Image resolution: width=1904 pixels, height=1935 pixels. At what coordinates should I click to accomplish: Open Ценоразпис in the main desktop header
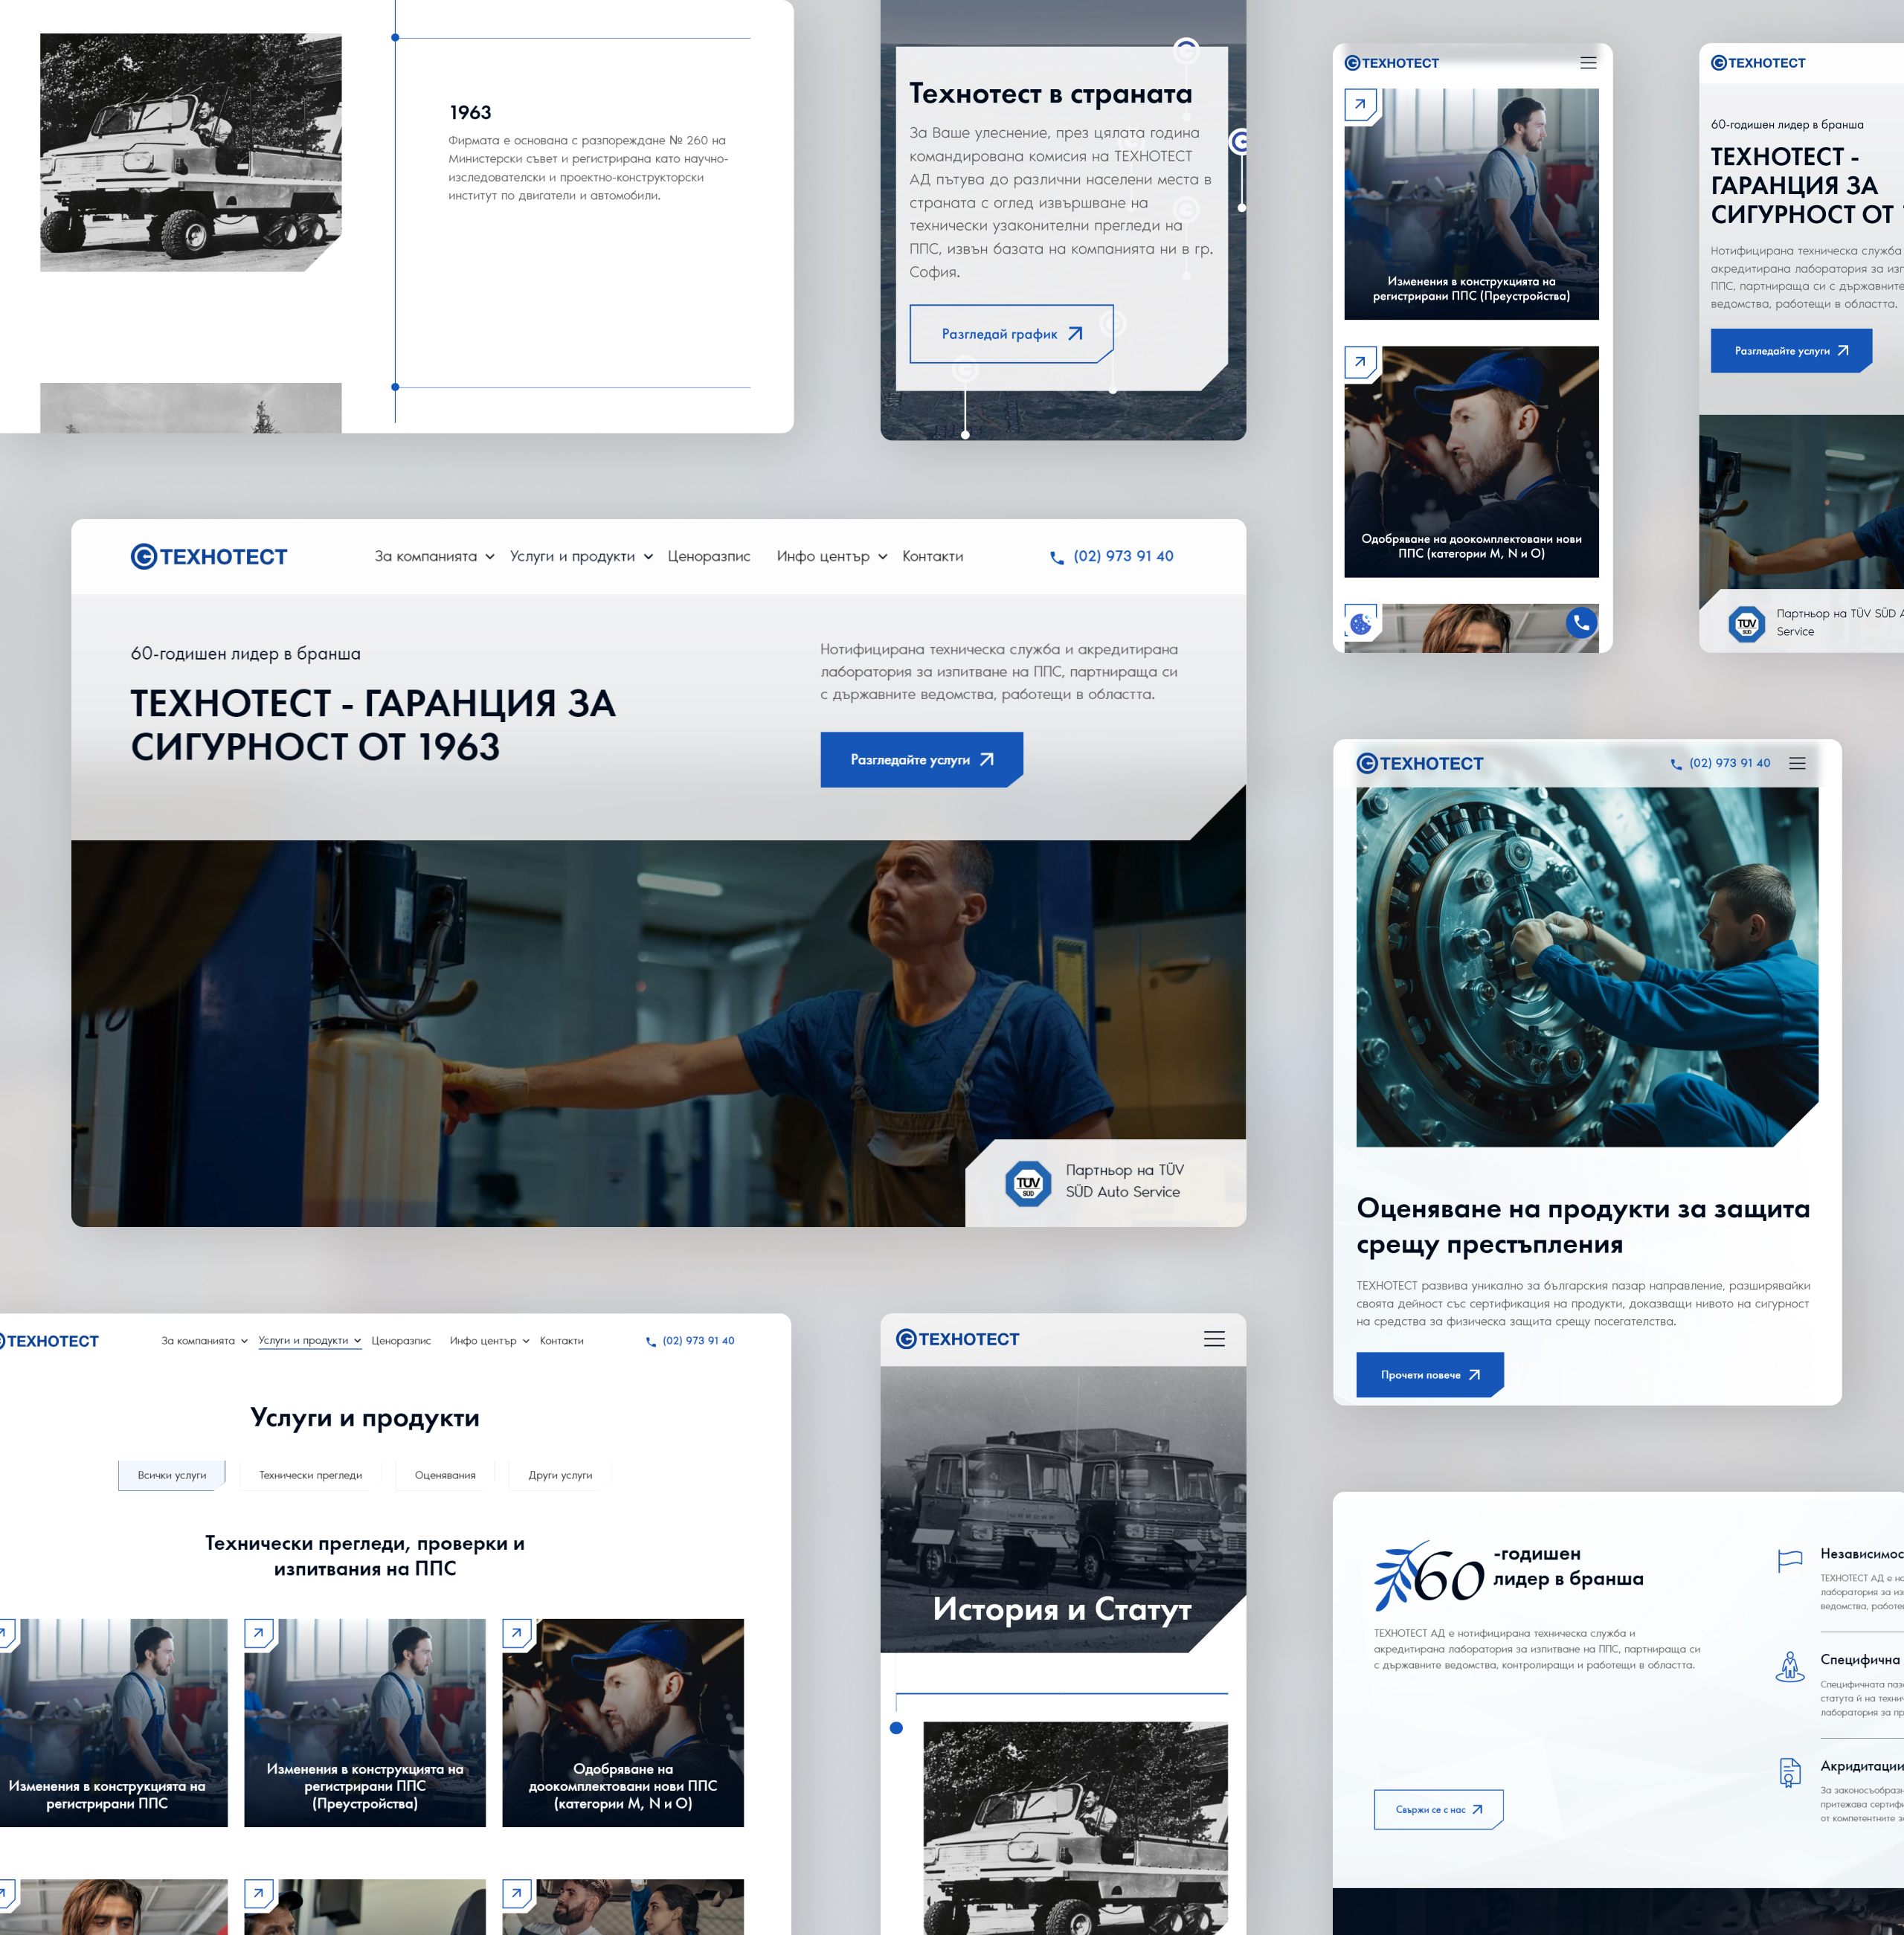708,557
